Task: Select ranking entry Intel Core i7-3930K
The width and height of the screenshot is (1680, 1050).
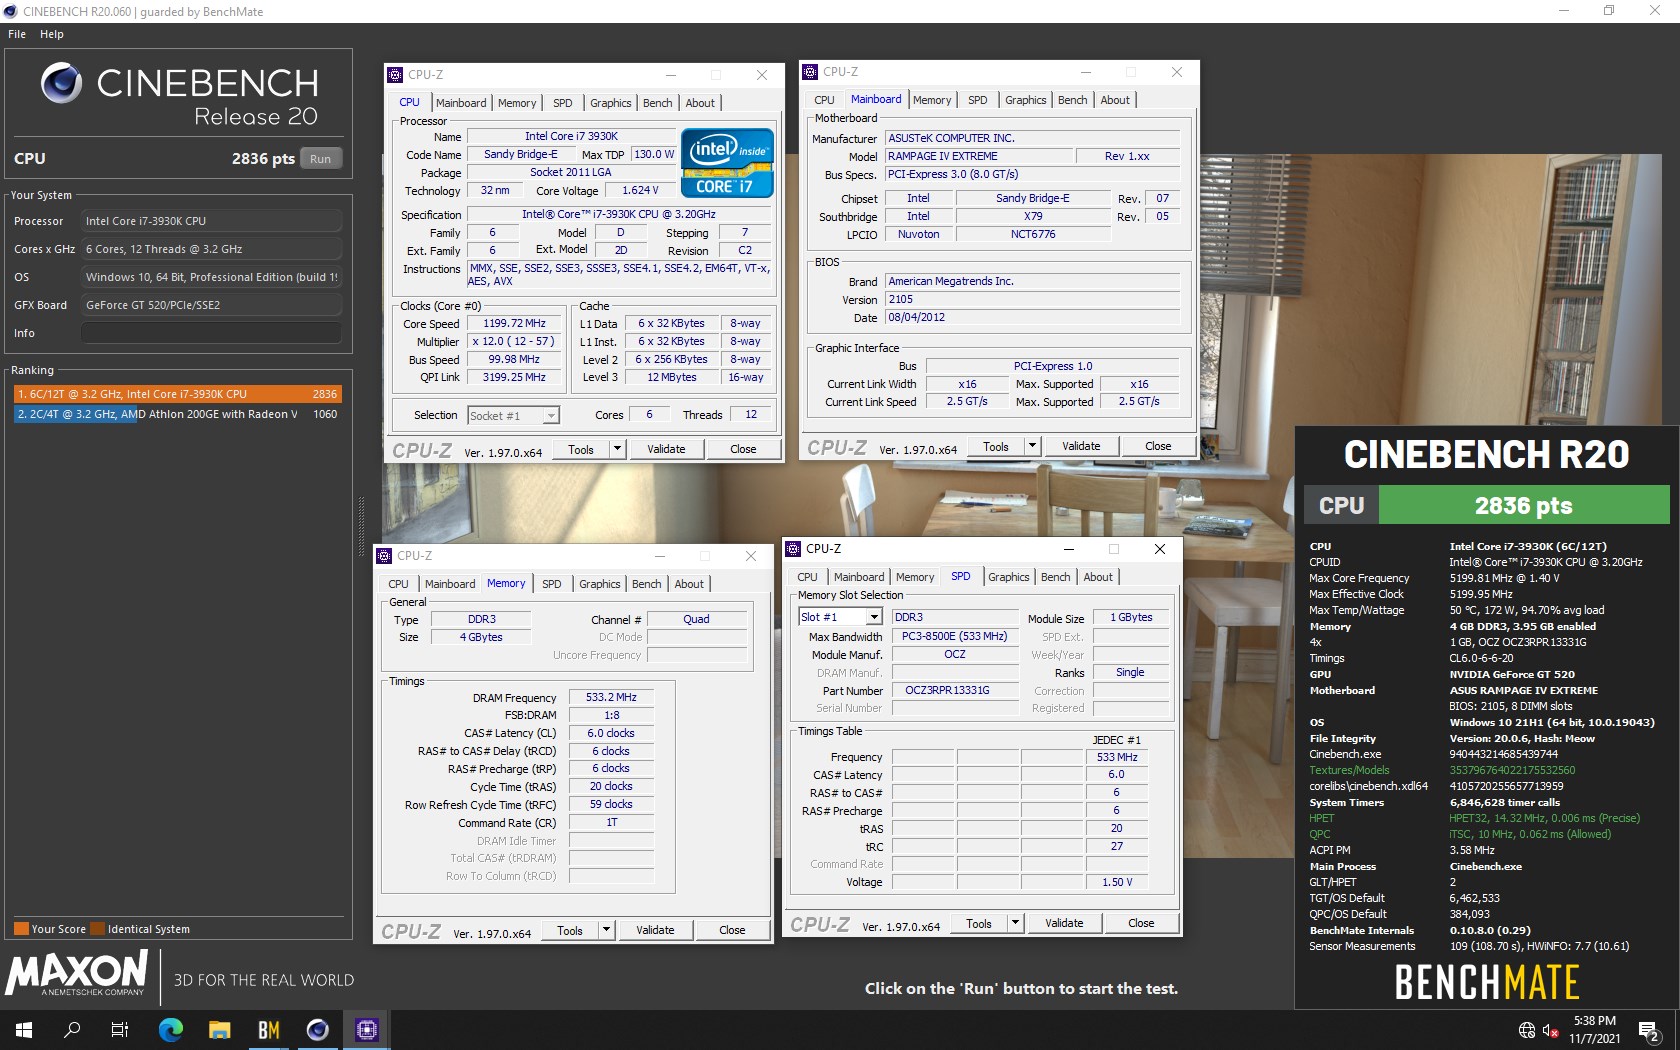Action: [x=177, y=394]
